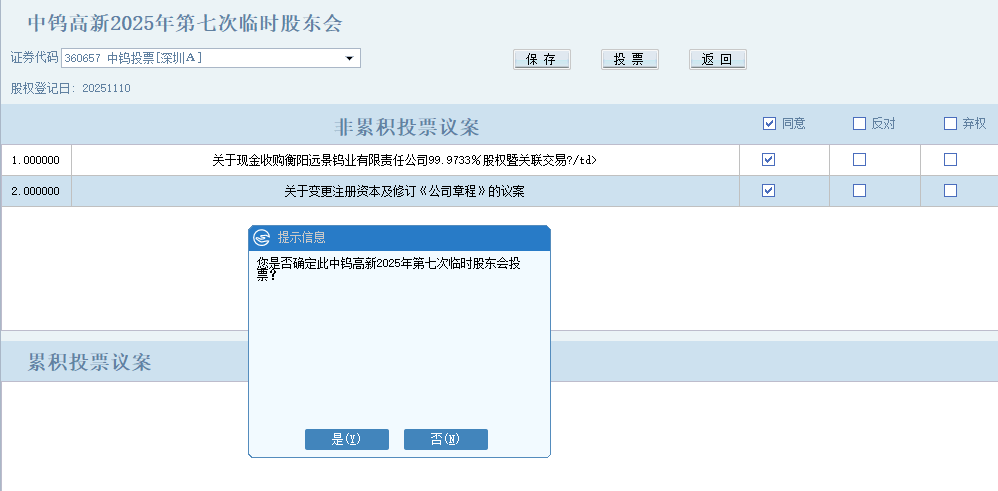Select the 360657 中钨投票 combo box field
Screen dimensions: 998x491
211,58
